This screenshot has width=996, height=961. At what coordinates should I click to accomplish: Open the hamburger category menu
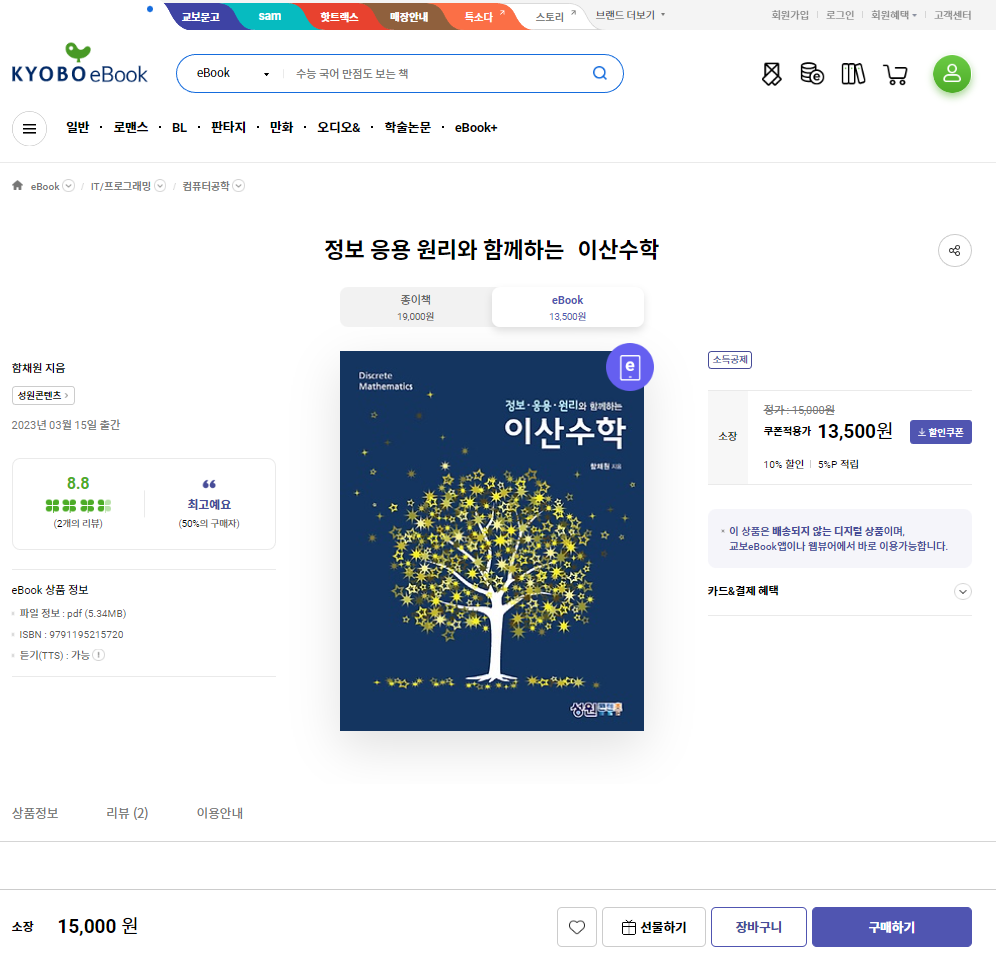click(29, 128)
